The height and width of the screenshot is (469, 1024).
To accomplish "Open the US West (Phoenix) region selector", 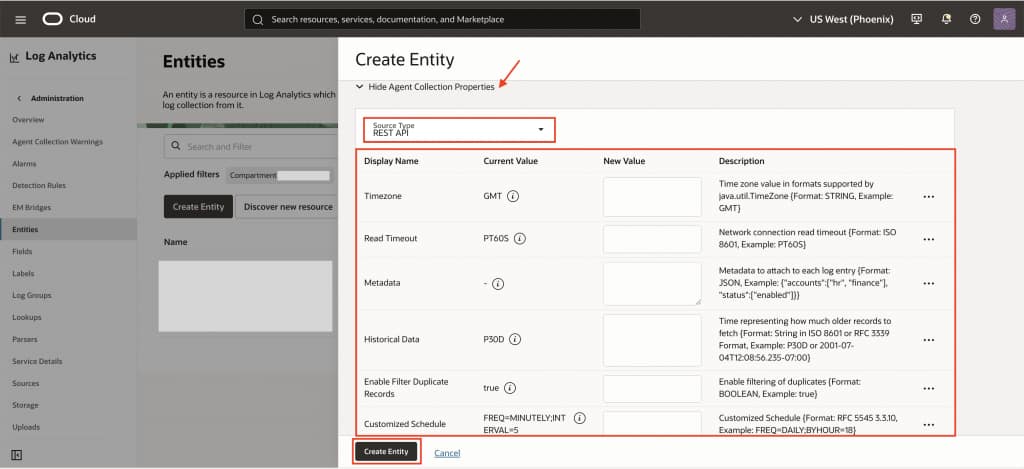I will [x=842, y=19].
